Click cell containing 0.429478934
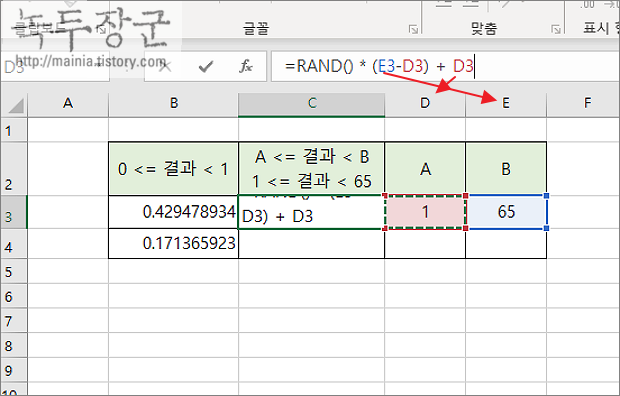This screenshot has width=620, height=396. (174, 212)
